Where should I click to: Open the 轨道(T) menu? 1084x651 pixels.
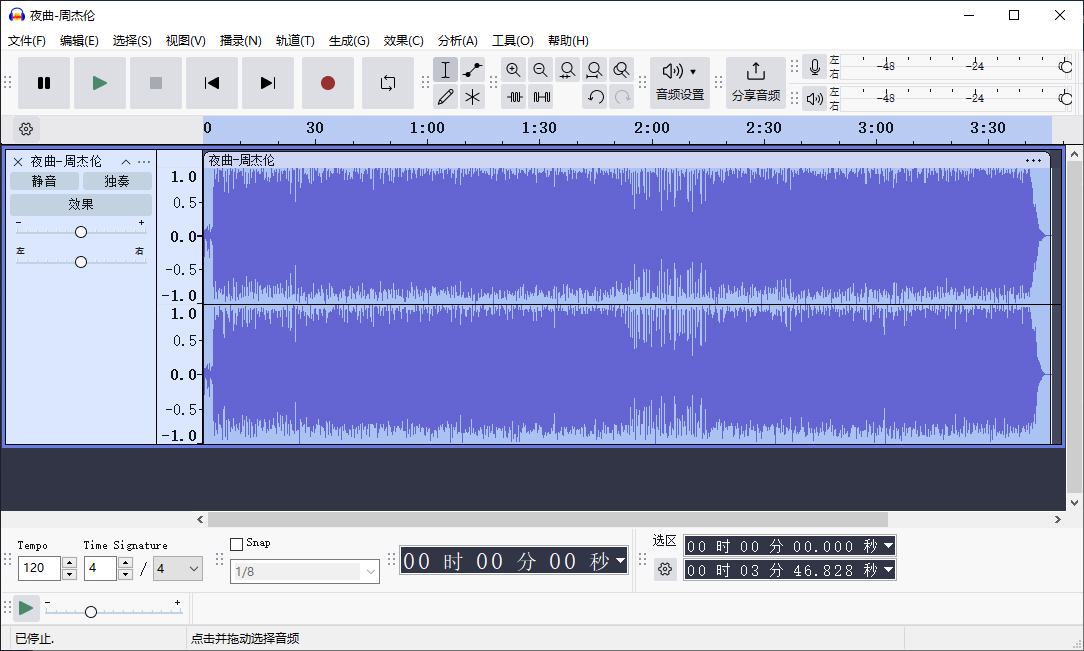[295, 41]
